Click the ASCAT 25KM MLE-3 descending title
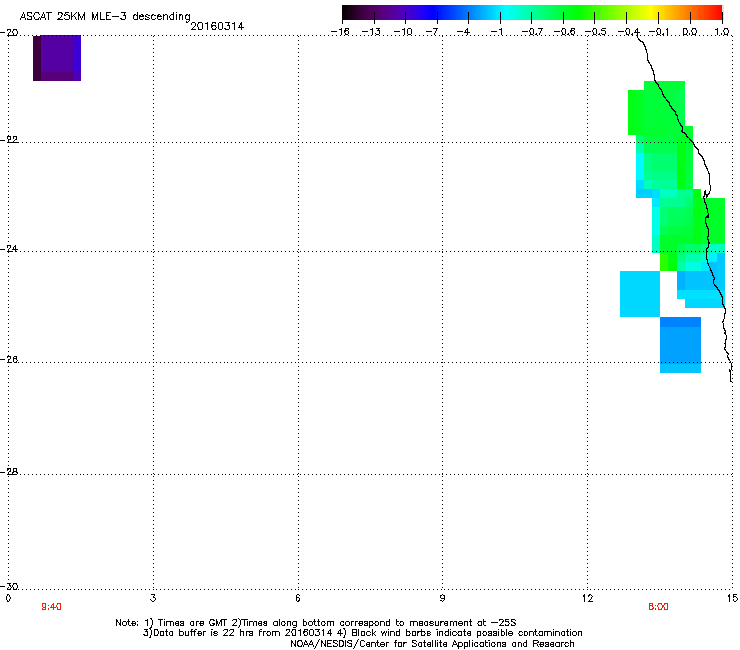 [105, 17]
